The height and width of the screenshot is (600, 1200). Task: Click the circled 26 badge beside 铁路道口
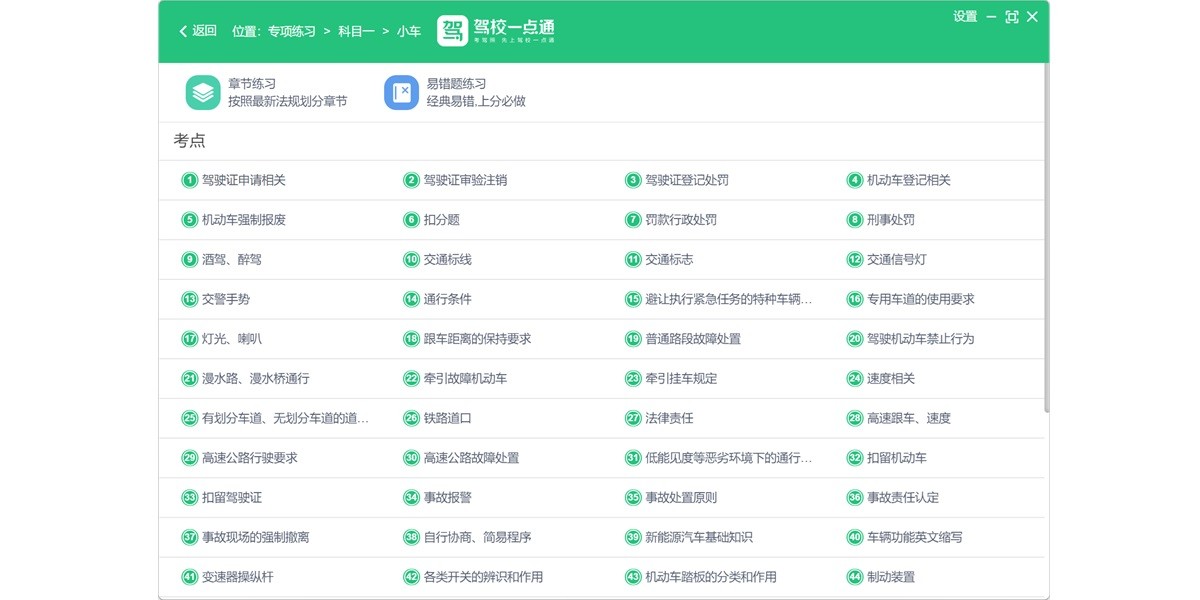click(410, 418)
